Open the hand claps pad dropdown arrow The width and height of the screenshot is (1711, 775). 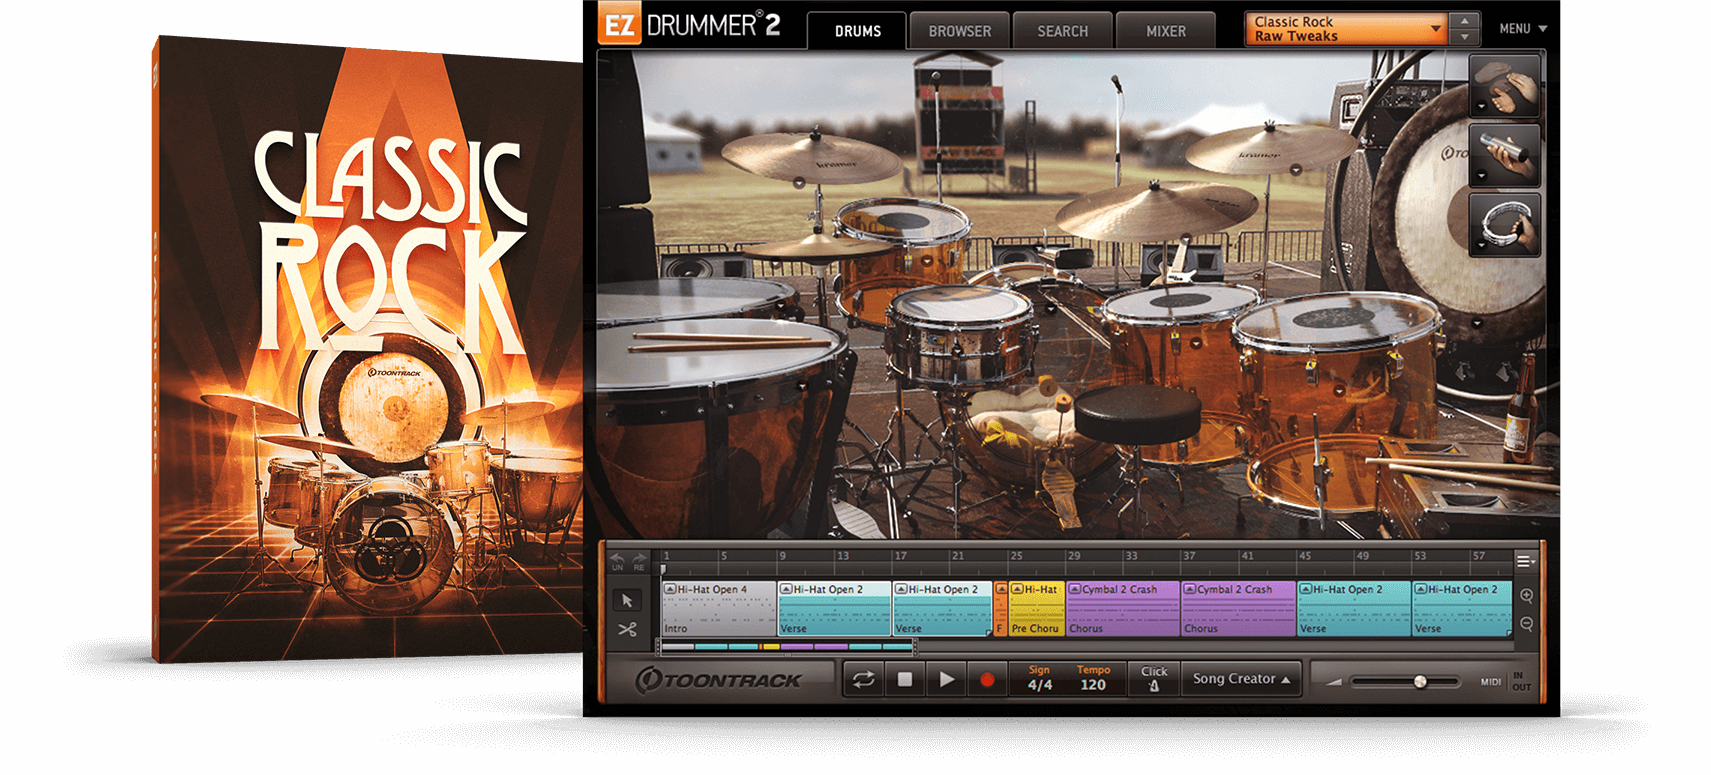[x=1481, y=107]
